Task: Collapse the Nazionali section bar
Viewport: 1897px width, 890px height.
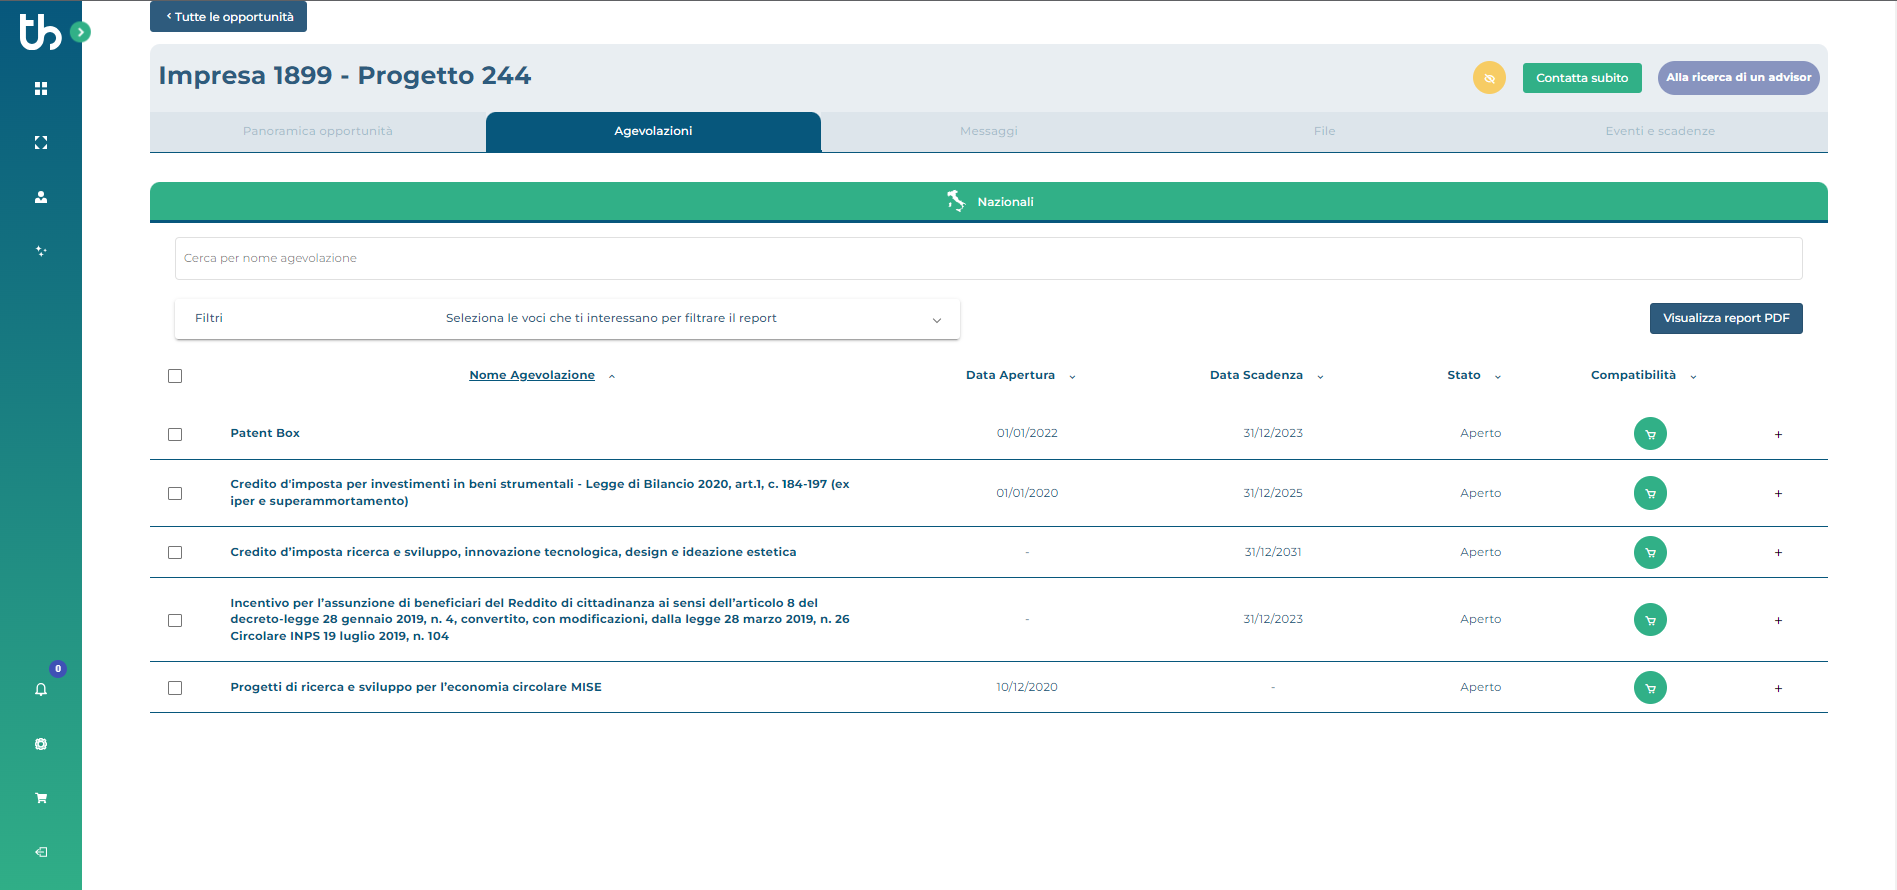Action: 989,202
